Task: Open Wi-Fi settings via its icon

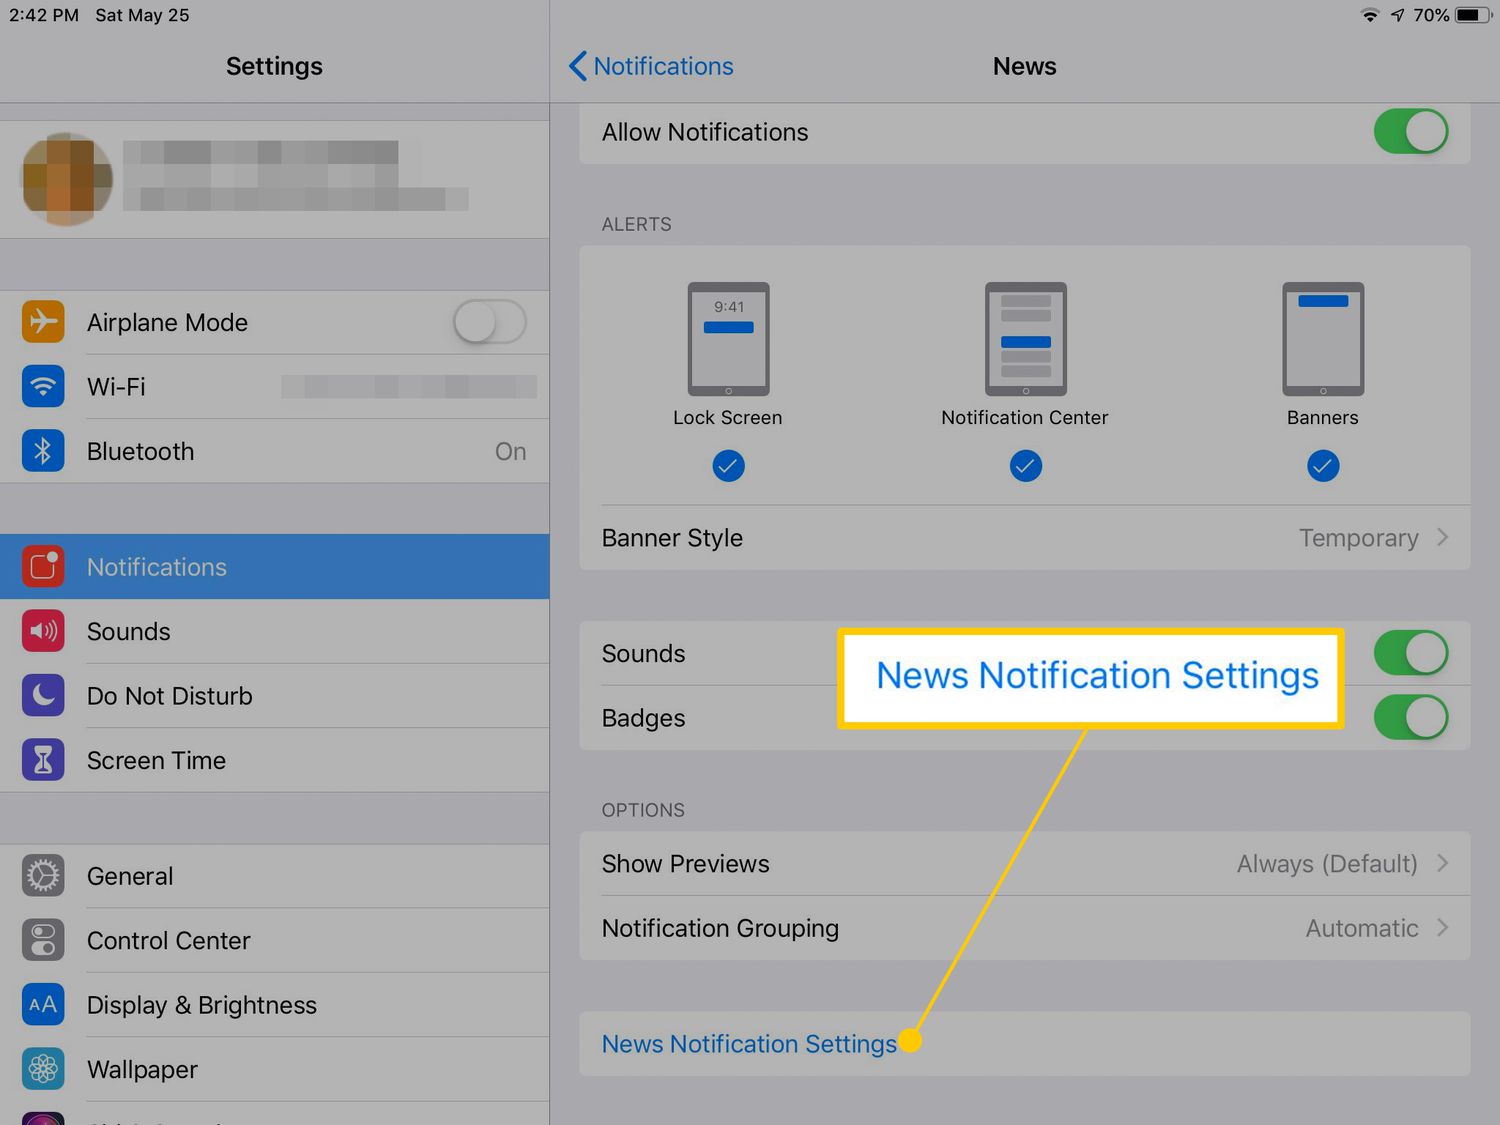Action: [x=43, y=387]
